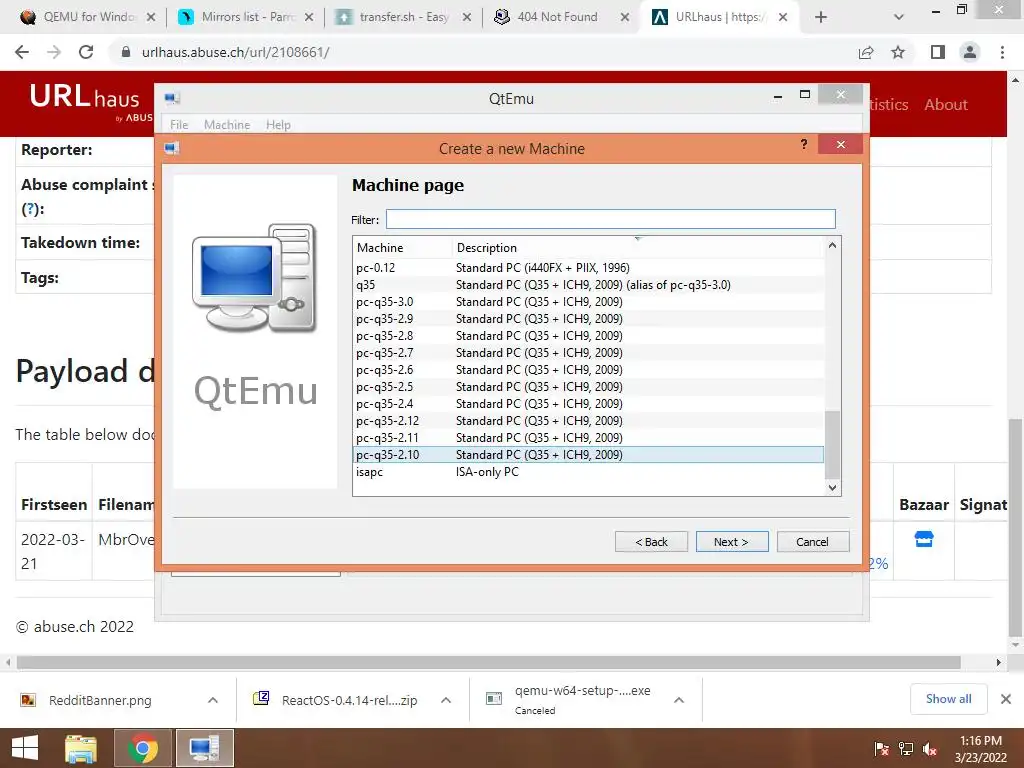Image resolution: width=1024 pixels, height=768 pixels.
Task: Click machine list scroll down arrow
Action: tap(832, 487)
